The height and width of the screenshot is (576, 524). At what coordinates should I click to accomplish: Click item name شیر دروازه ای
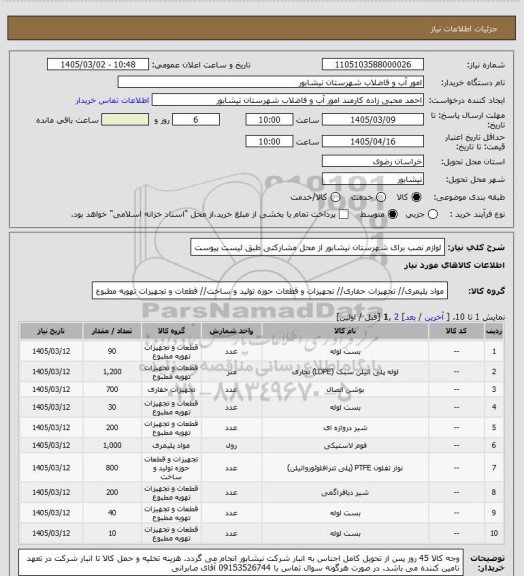[345, 428]
